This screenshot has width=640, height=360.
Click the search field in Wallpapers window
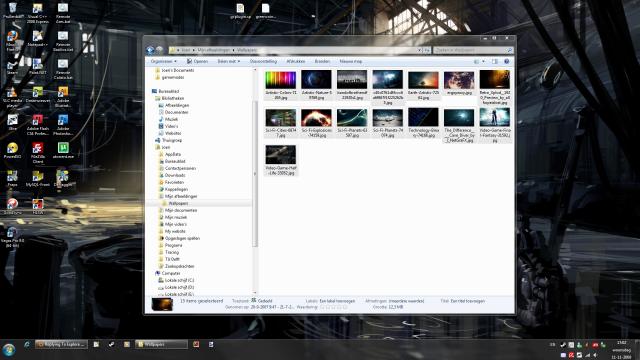(x=473, y=50)
